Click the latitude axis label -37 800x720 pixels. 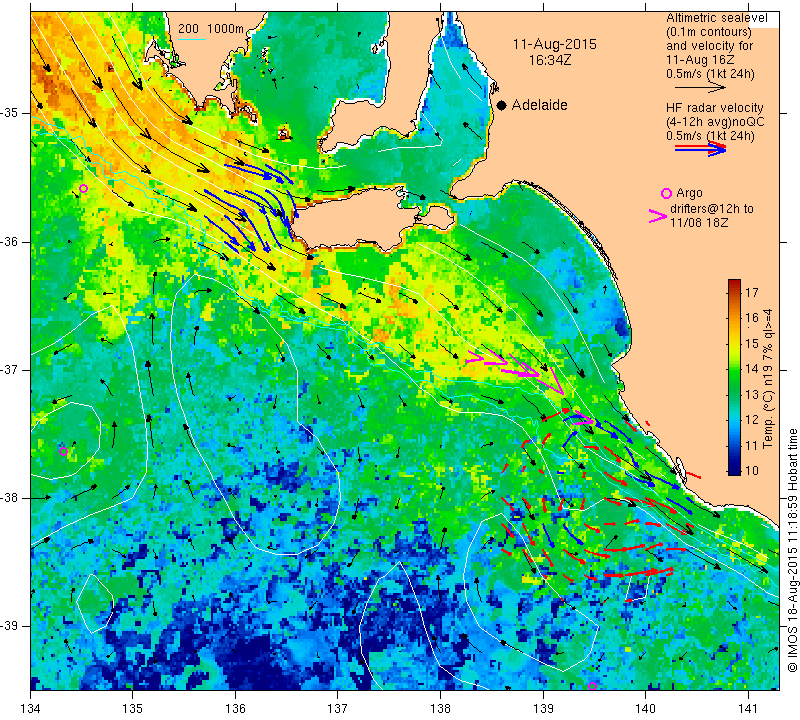10,369
